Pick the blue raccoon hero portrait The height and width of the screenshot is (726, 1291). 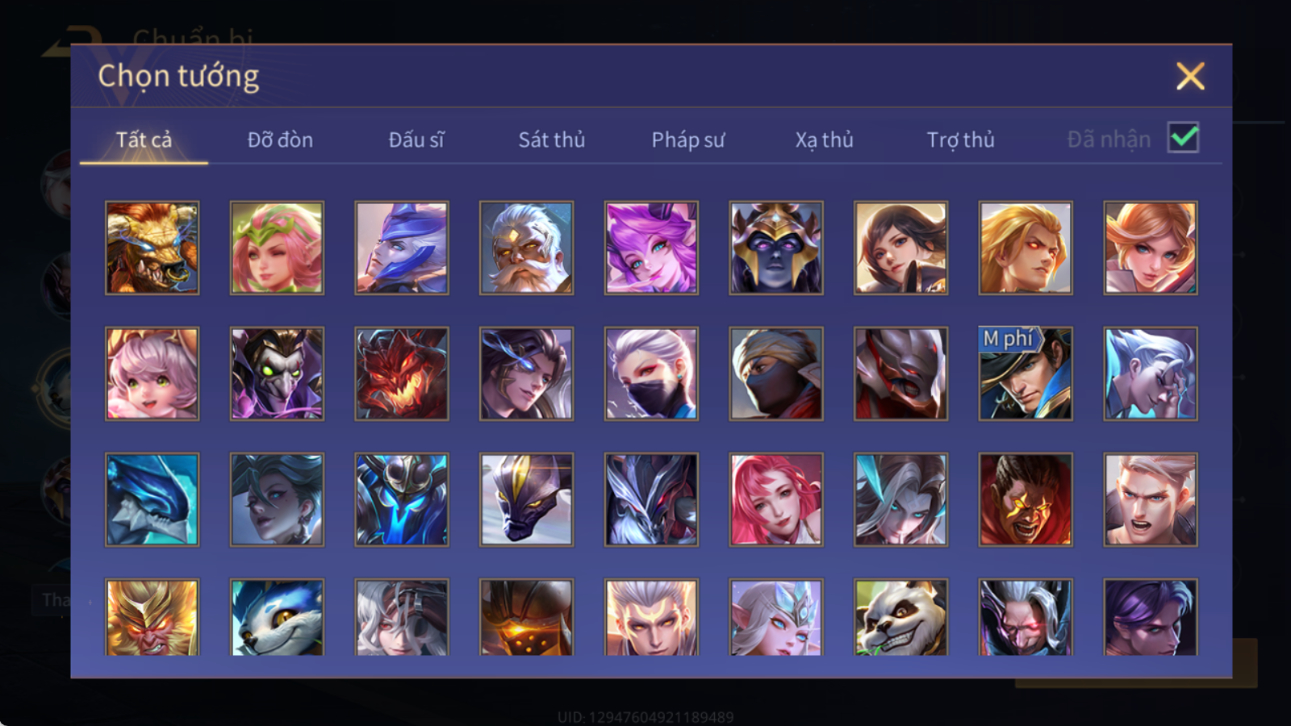[277, 617]
